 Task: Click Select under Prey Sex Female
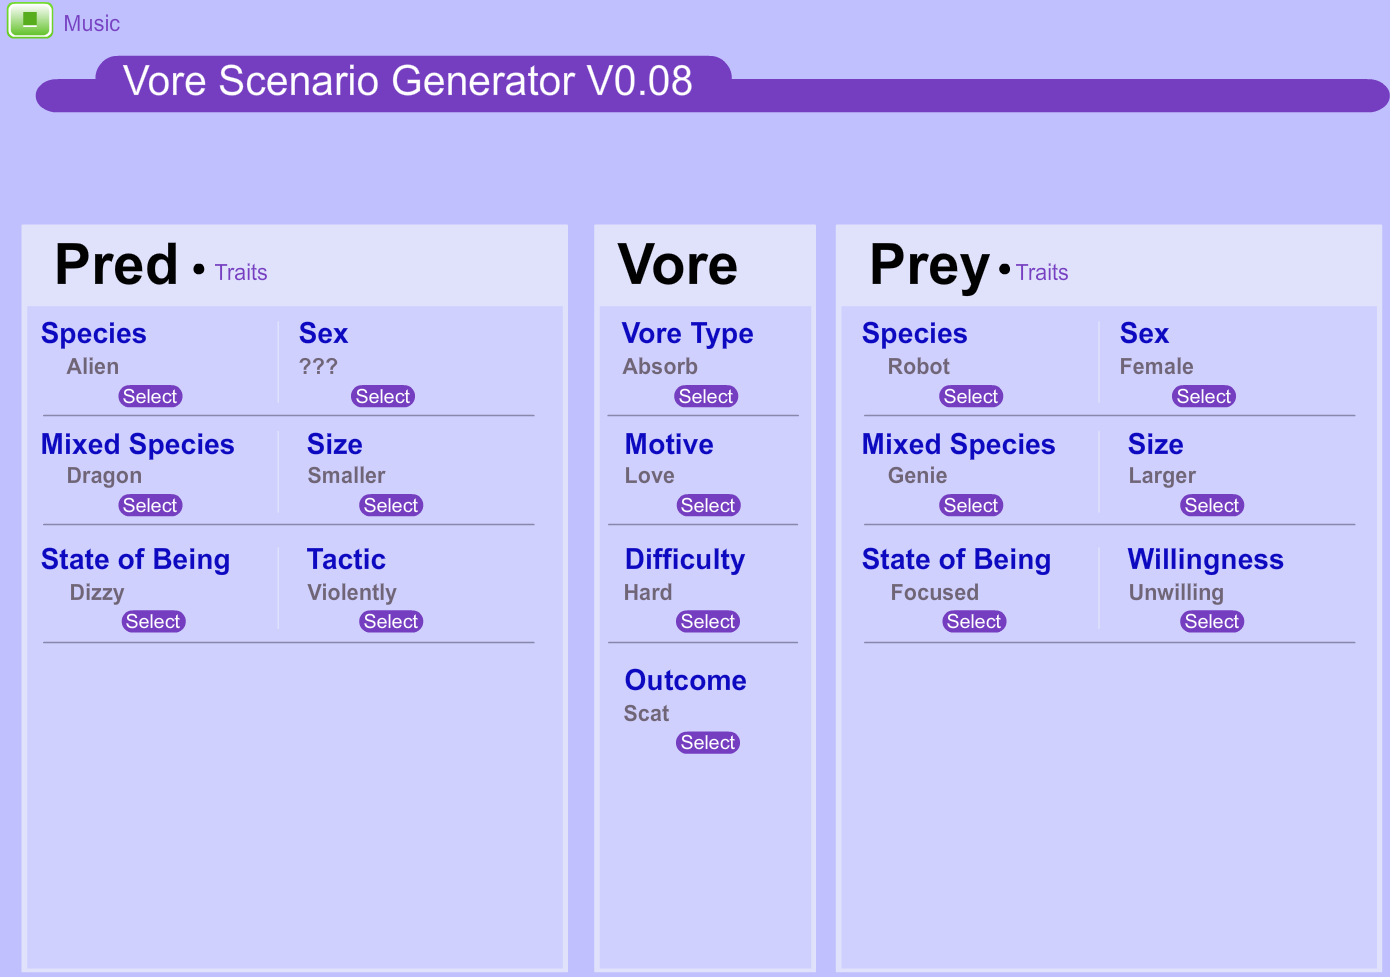click(x=1204, y=396)
